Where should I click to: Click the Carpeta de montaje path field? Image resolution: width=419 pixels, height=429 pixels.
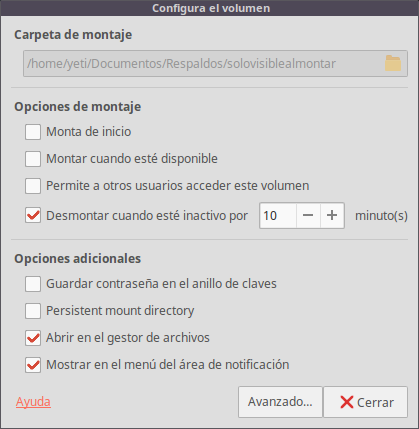pos(215,63)
